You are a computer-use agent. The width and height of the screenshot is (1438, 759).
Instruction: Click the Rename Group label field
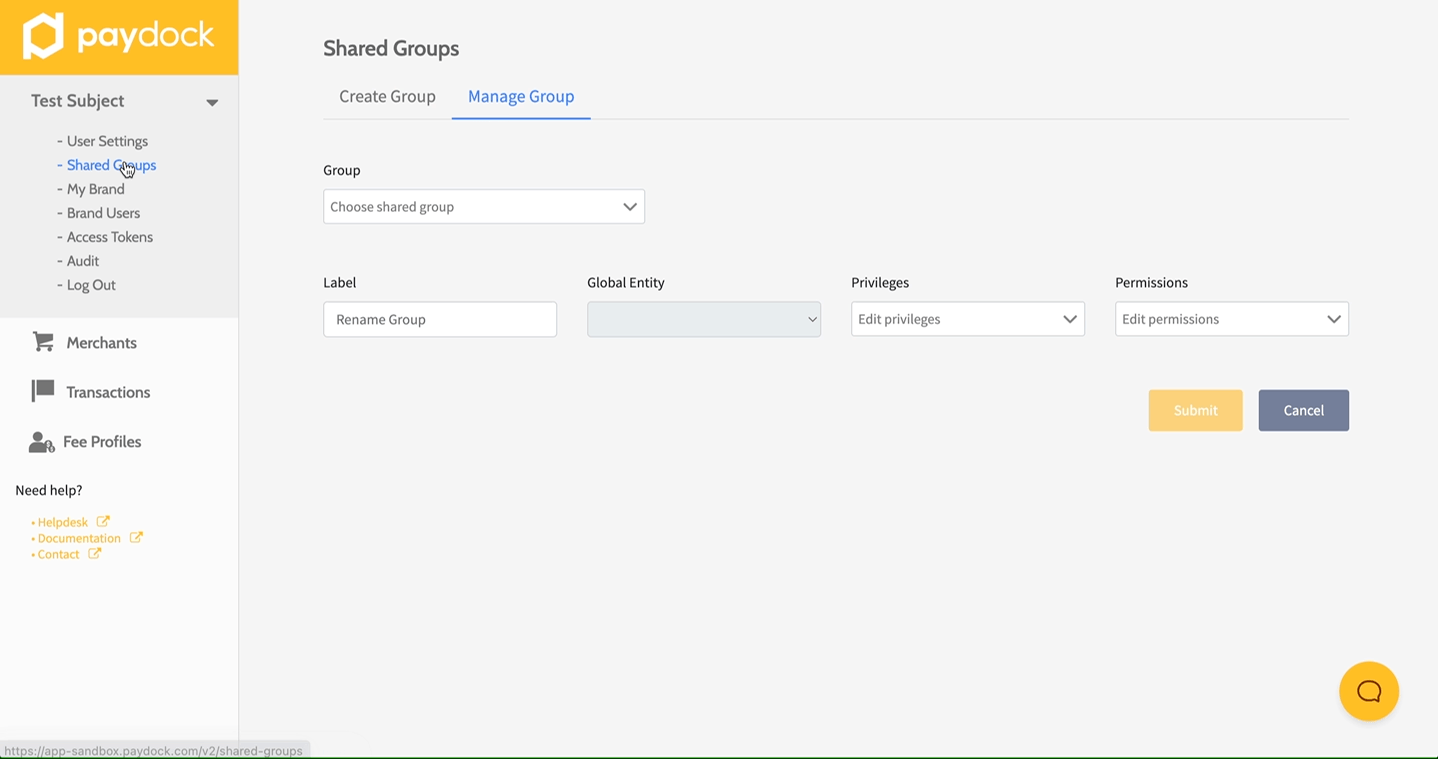click(x=439, y=319)
